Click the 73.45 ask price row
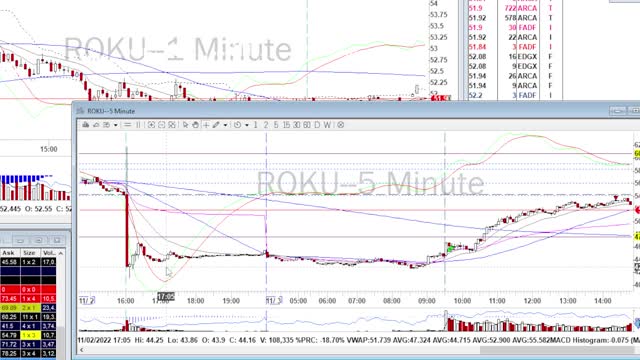The height and width of the screenshot is (360, 640). [28, 299]
